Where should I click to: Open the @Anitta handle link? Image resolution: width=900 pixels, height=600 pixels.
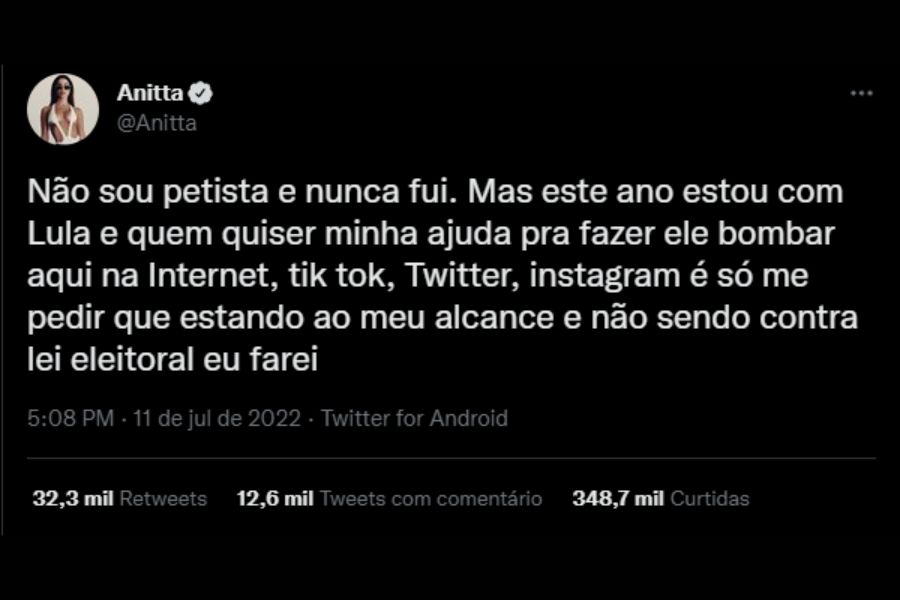tap(157, 123)
